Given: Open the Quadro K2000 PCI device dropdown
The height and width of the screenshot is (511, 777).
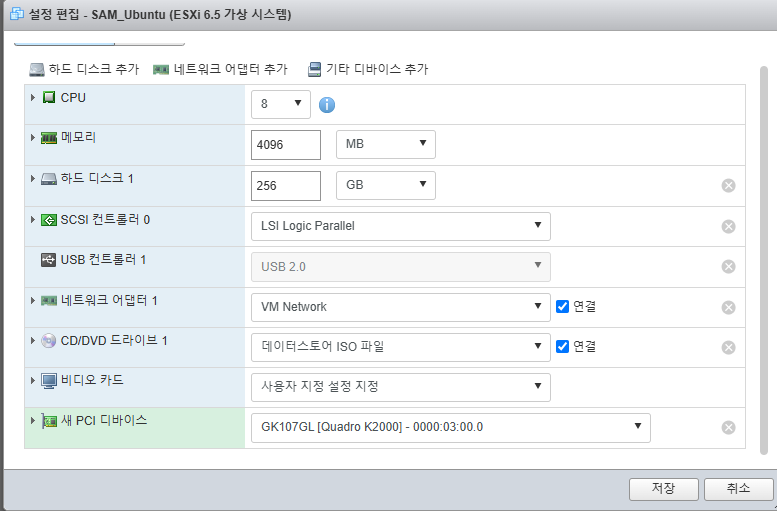Looking at the screenshot, I should pyautogui.click(x=450, y=427).
